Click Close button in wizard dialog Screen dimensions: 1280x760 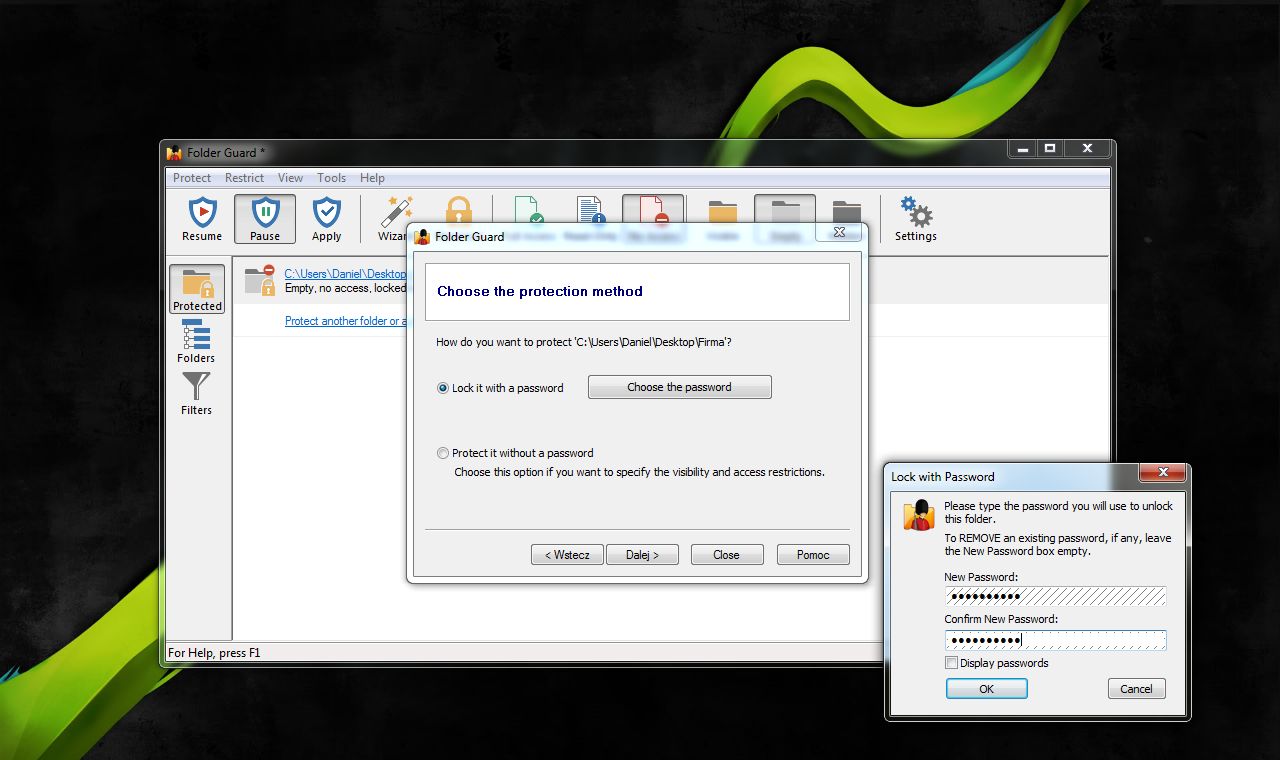point(727,555)
